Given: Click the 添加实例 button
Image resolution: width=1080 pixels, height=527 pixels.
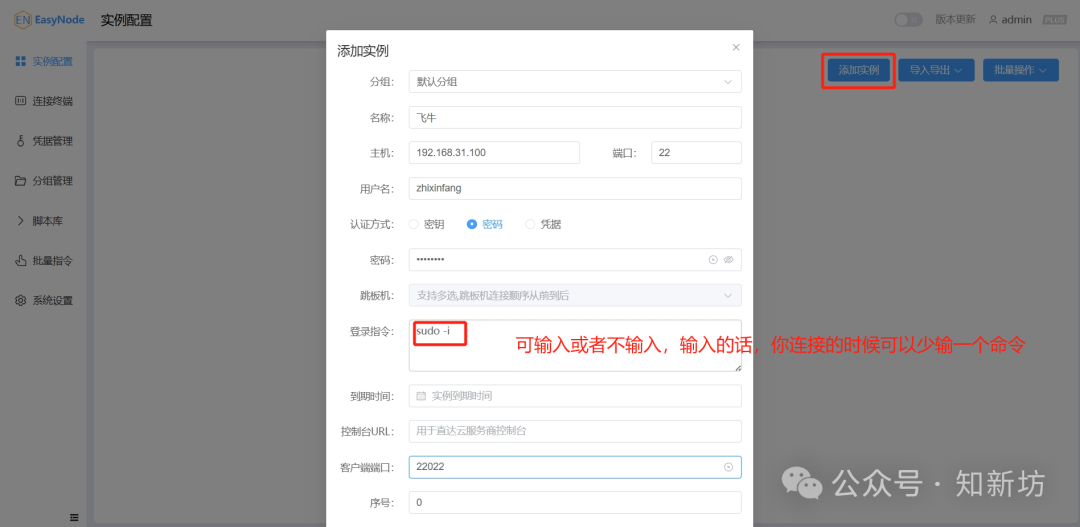Looking at the screenshot, I should tap(858, 70).
